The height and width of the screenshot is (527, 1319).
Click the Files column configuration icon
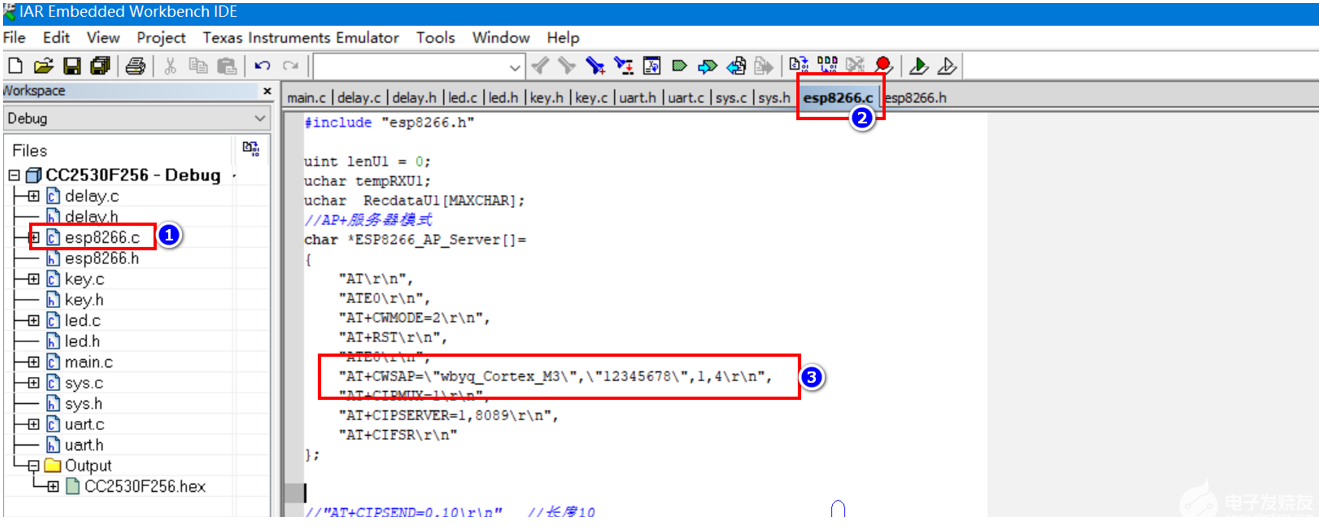[x=251, y=149]
